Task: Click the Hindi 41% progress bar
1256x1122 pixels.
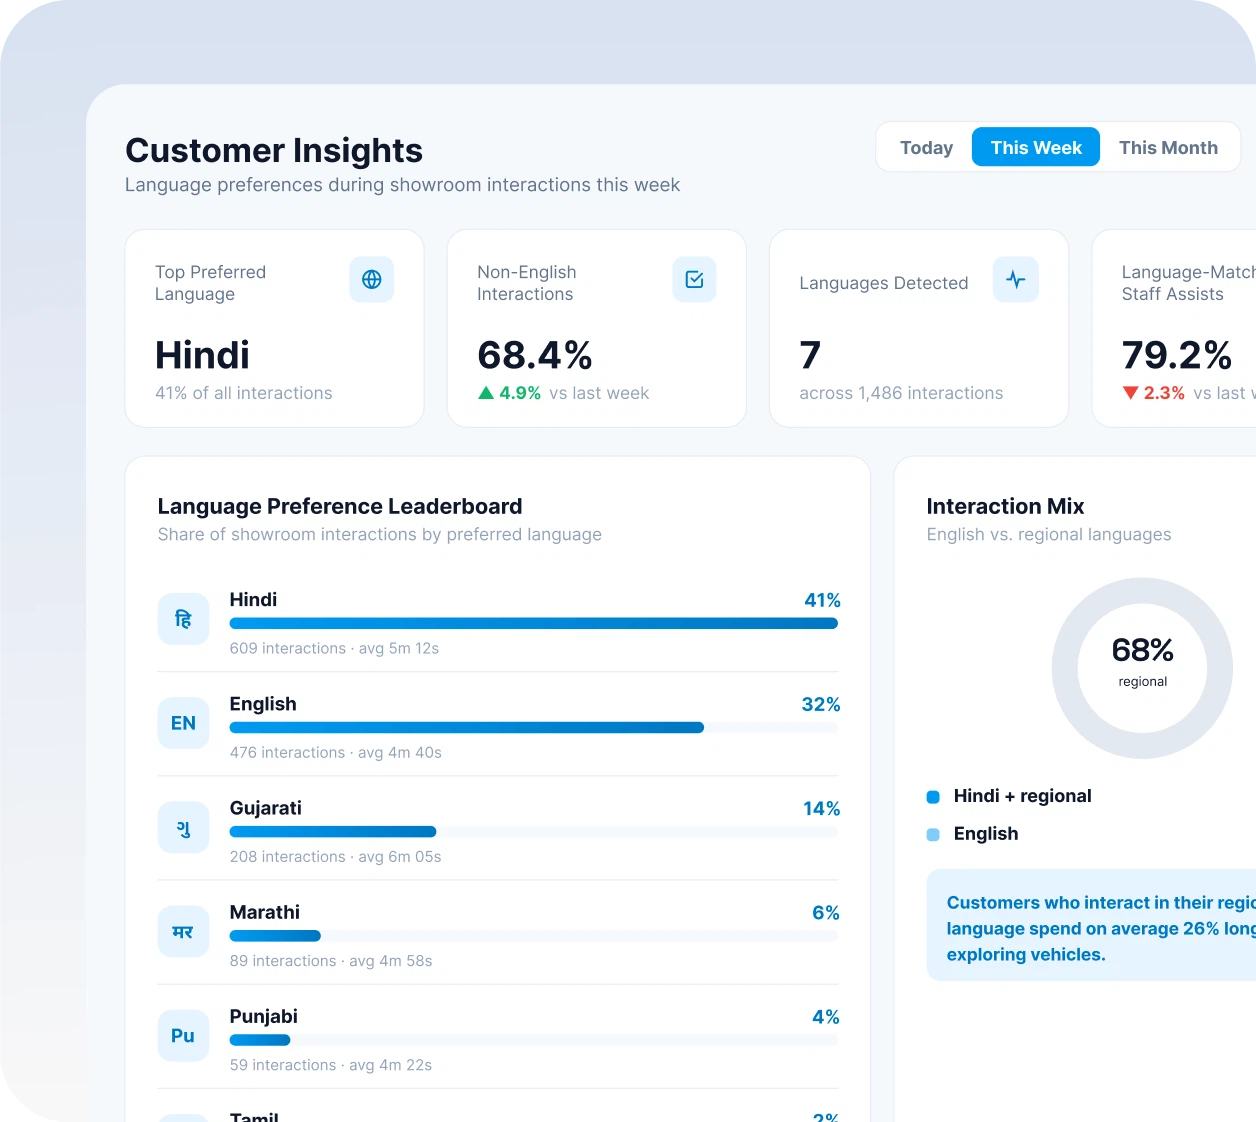Action: [534, 623]
